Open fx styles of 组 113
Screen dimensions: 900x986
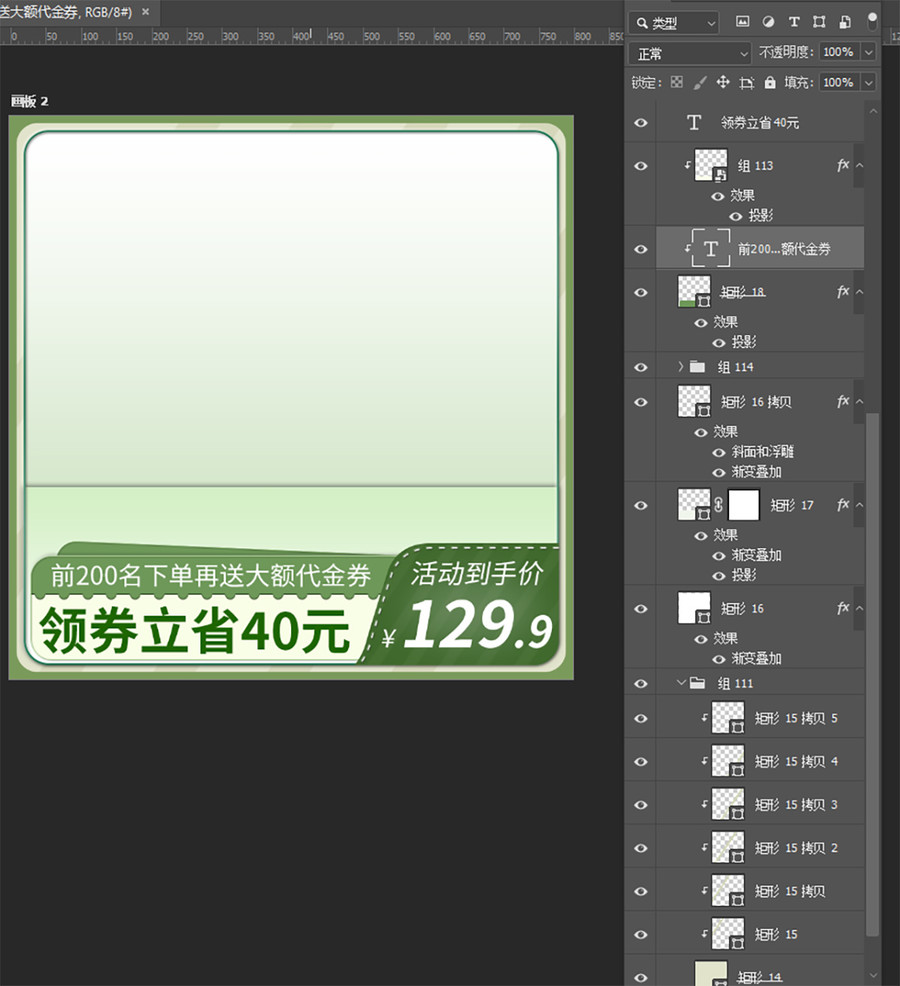(843, 165)
